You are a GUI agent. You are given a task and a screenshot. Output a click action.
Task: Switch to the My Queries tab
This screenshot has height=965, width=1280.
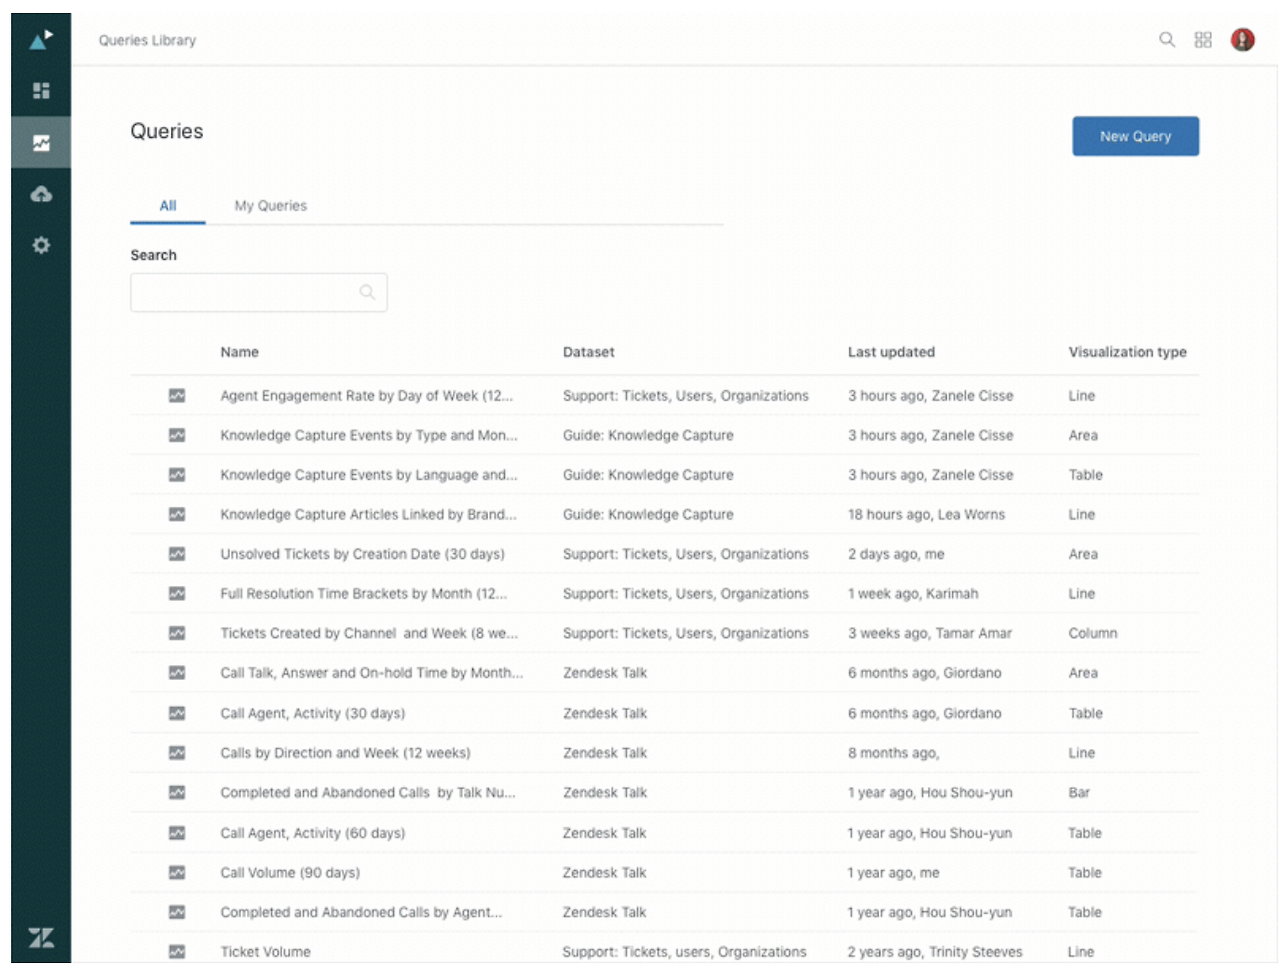tap(271, 206)
